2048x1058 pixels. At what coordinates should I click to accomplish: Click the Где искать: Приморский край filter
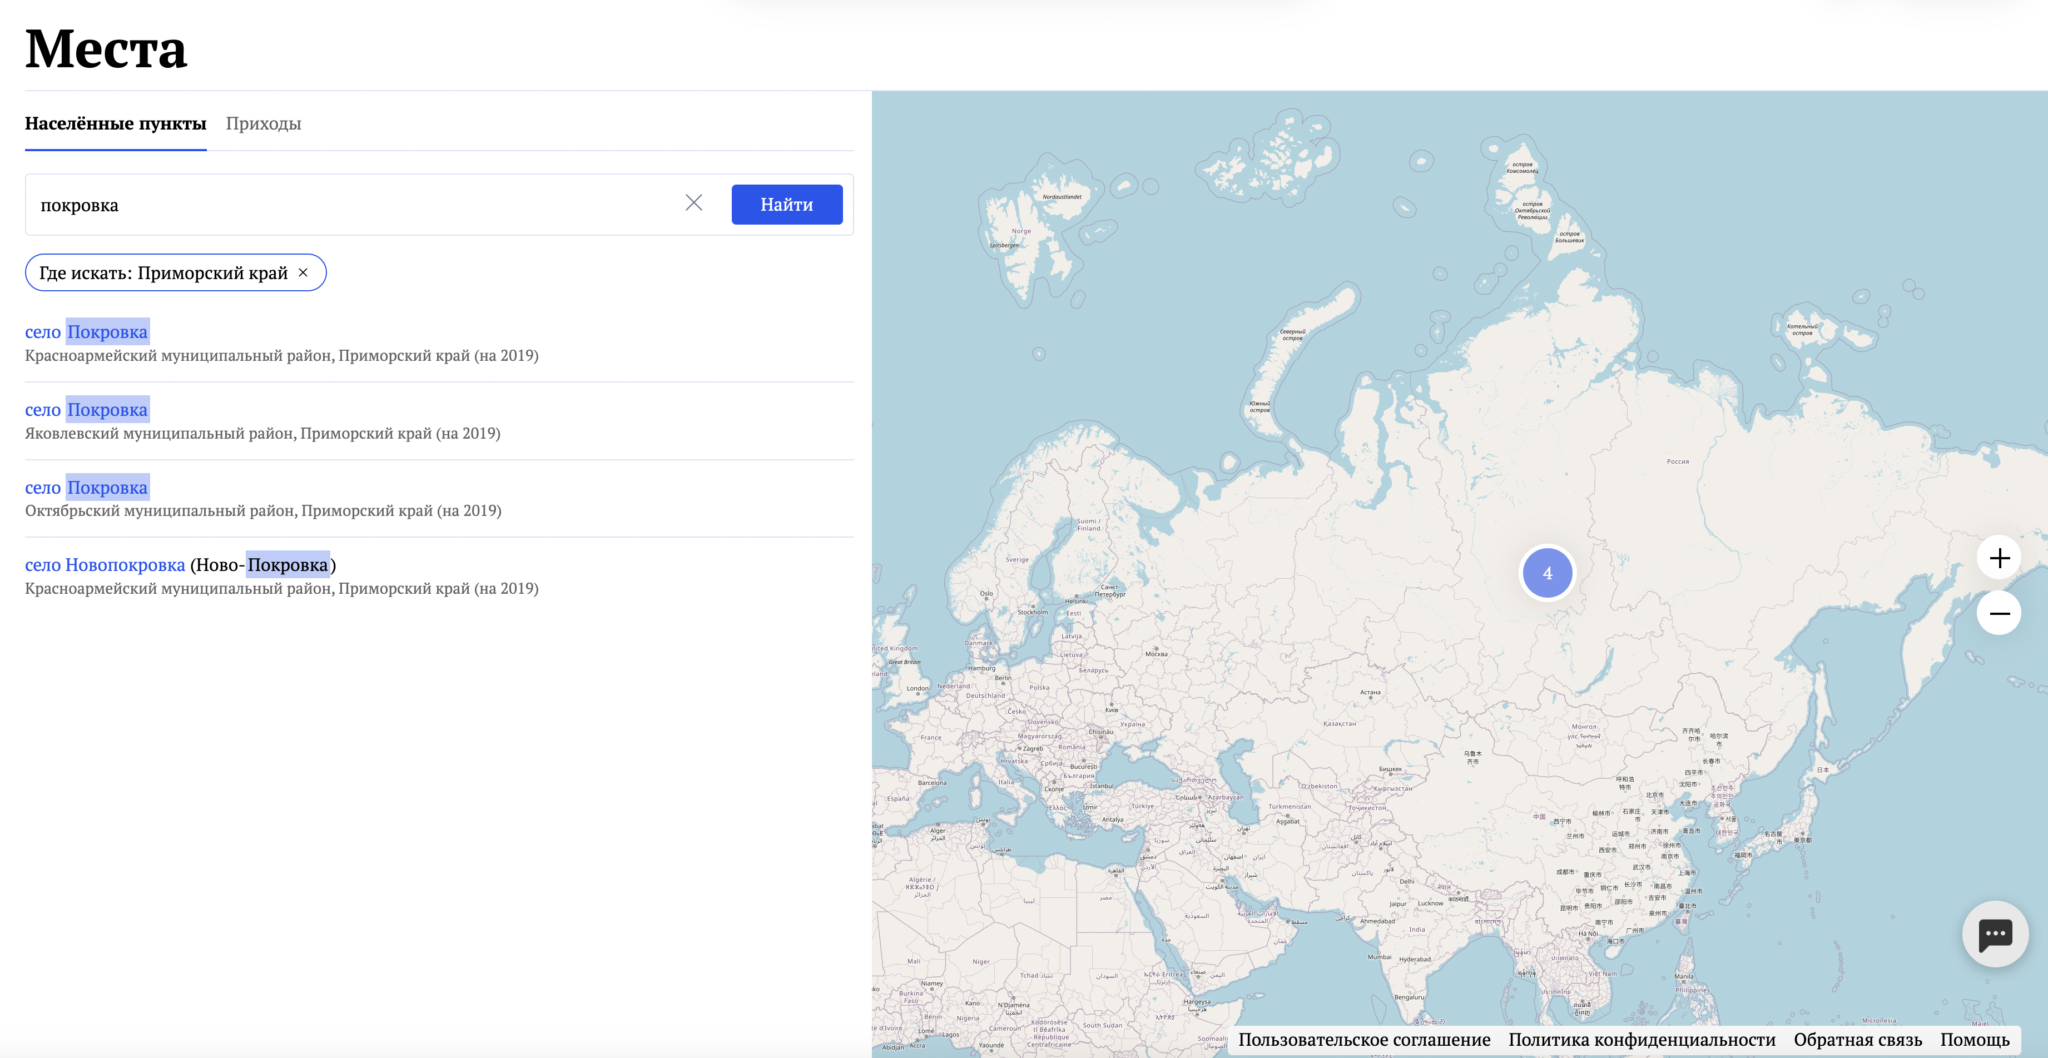[163, 273]
